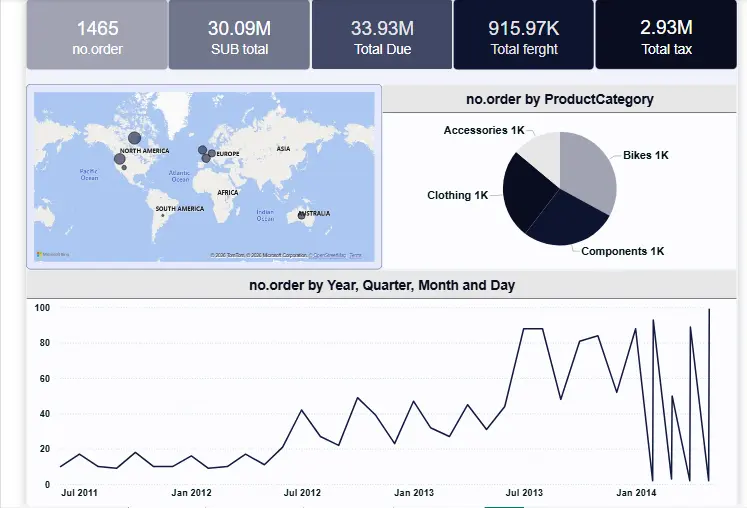Click the Jul 2012 axis label
This screenshot has width=747, height=508.
coord(302,493)
